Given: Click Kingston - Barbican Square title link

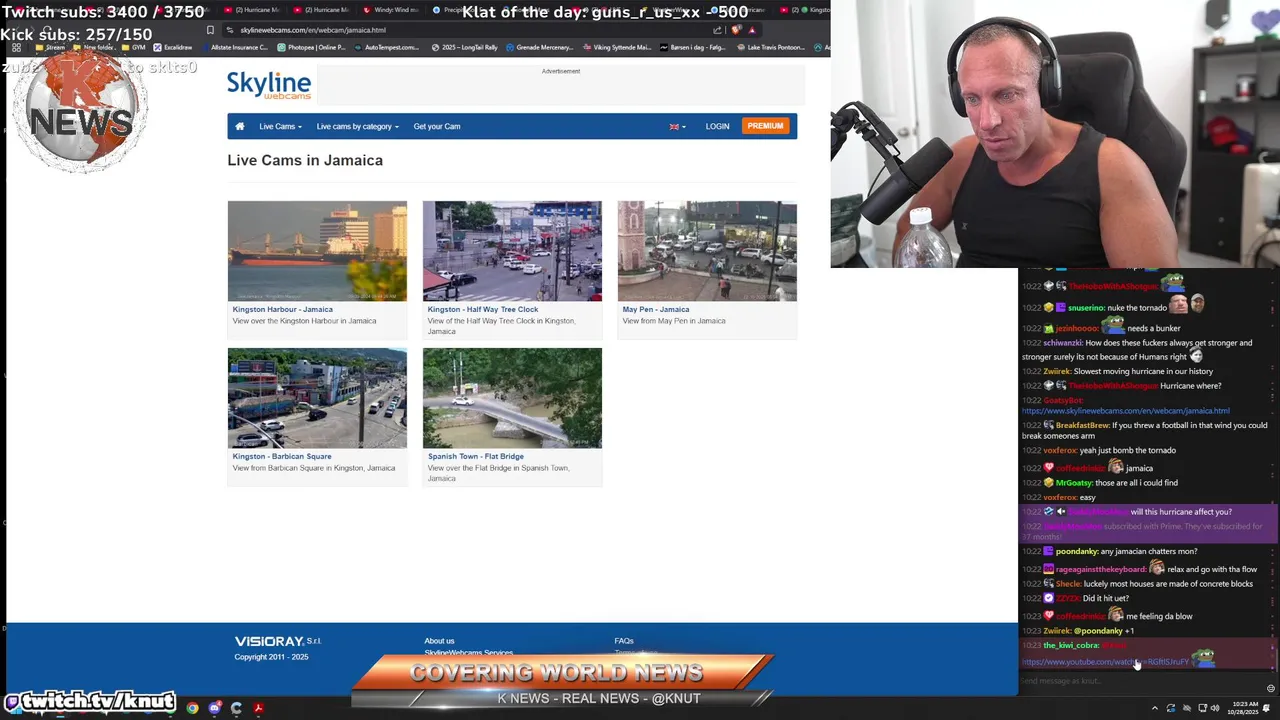Looking at the screenshot, I should (282, 456).
